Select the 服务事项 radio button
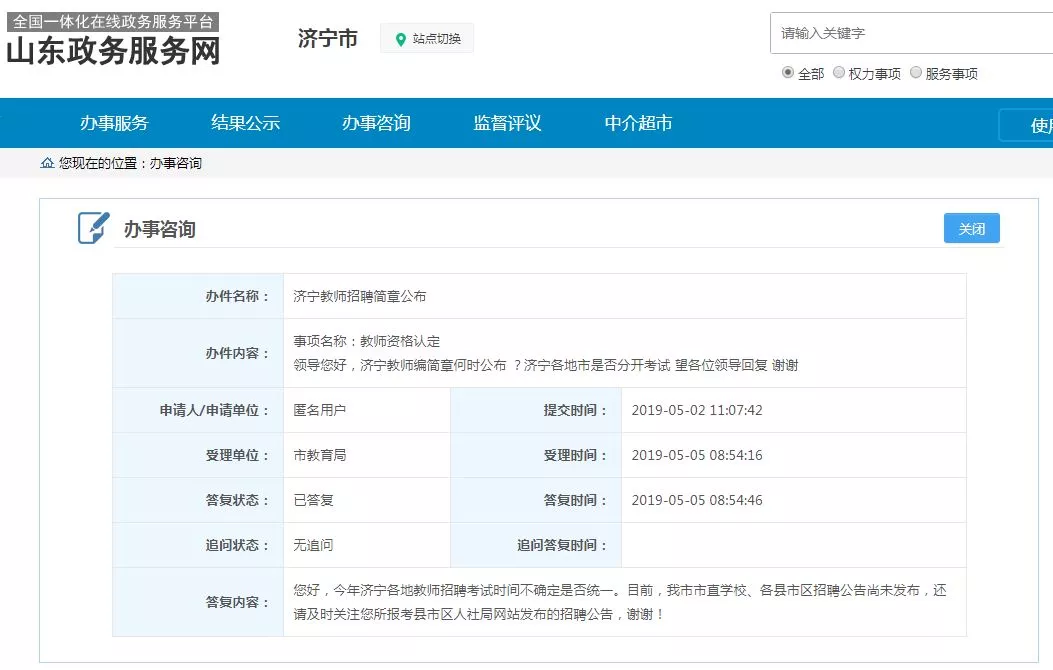Image resolution: width=1053 pixels, height=670 pixels. coord(915,73)
